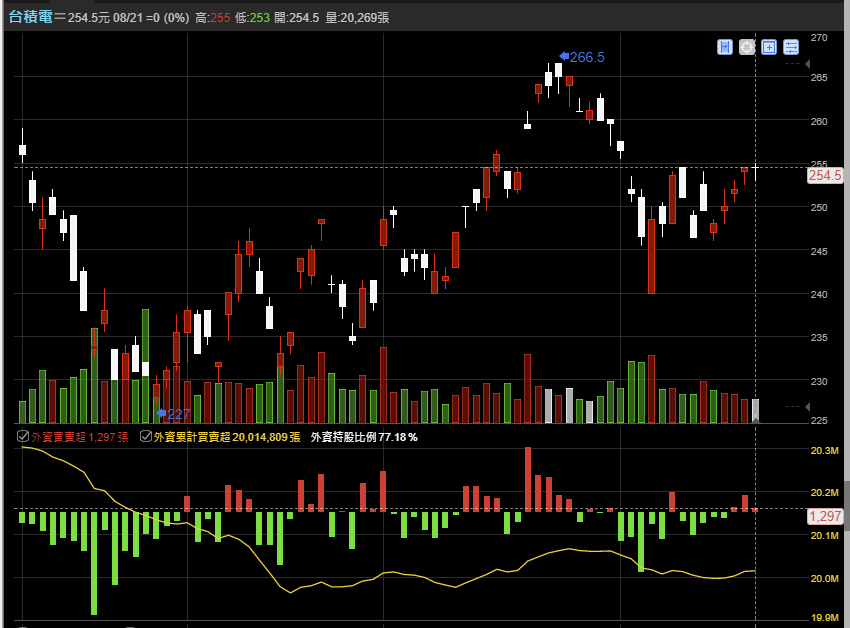
Task: Click the 開:254.5 open price value
Action: 297,18
